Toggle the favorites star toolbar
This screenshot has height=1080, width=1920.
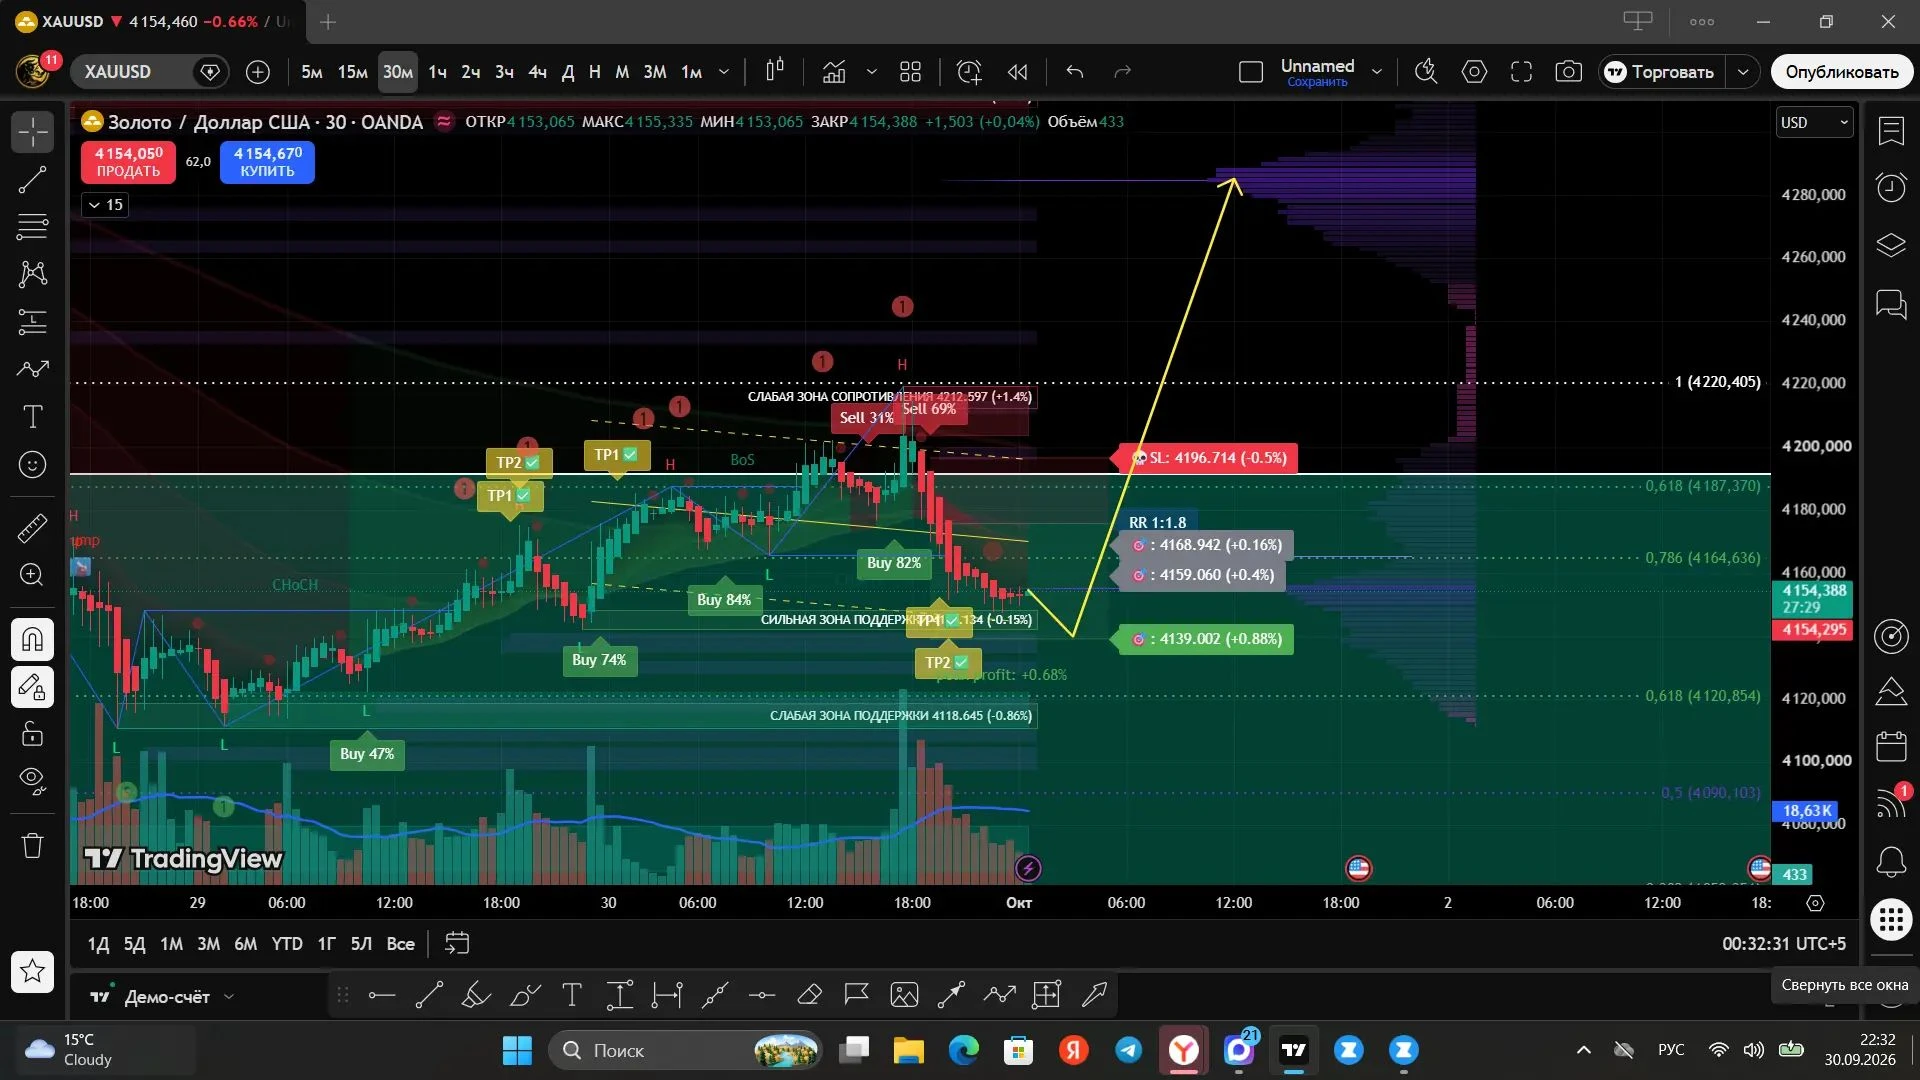click(x=32, y=971)
